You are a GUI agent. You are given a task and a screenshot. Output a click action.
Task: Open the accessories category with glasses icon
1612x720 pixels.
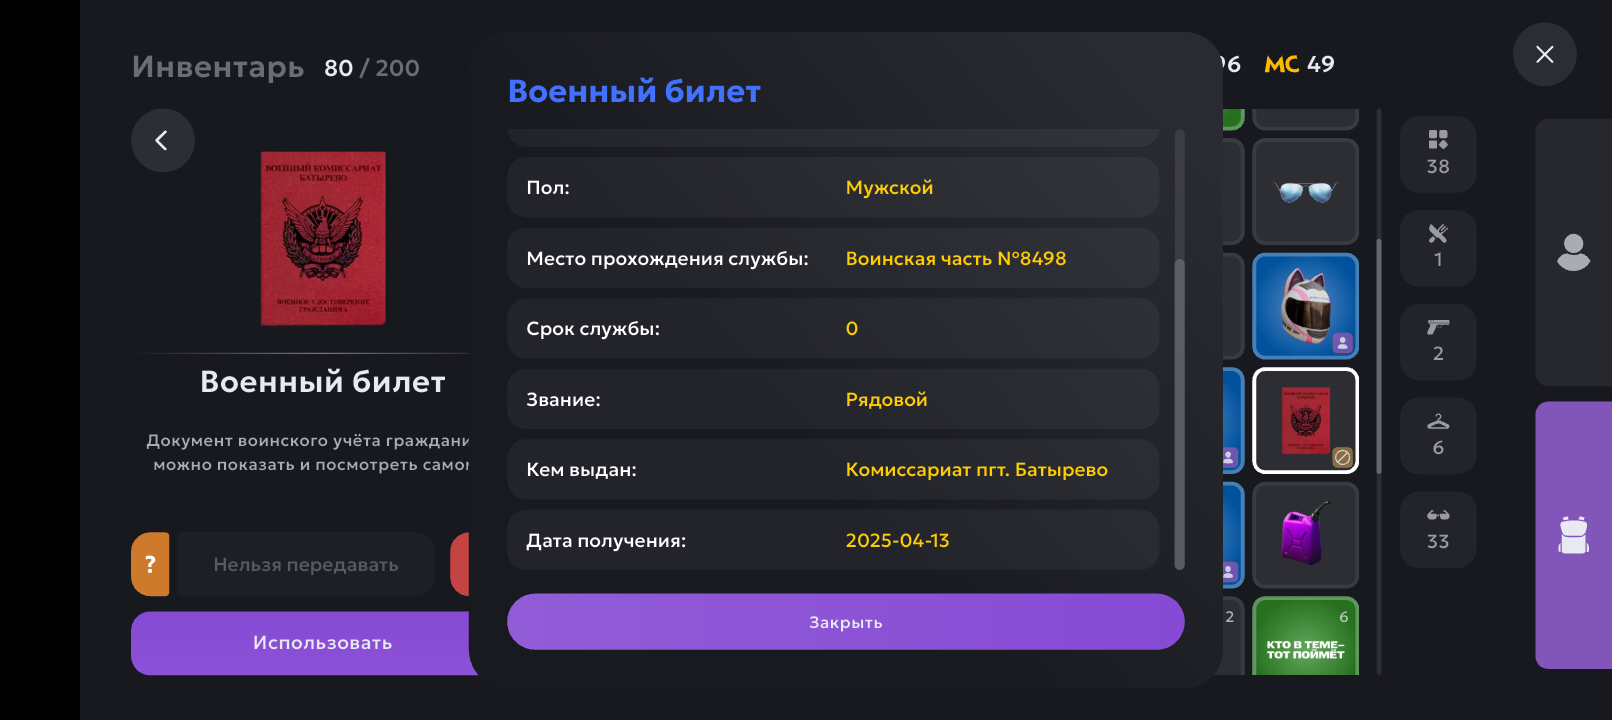pos(1437,528)
